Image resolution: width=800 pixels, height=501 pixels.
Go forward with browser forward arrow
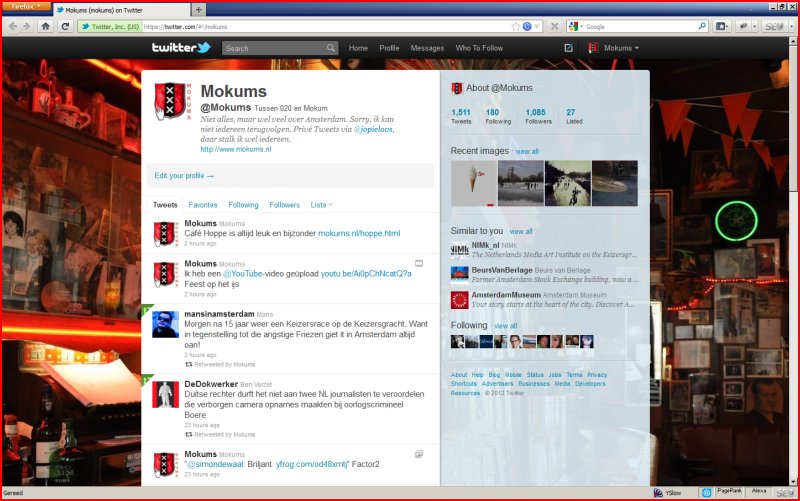(27, 27)
